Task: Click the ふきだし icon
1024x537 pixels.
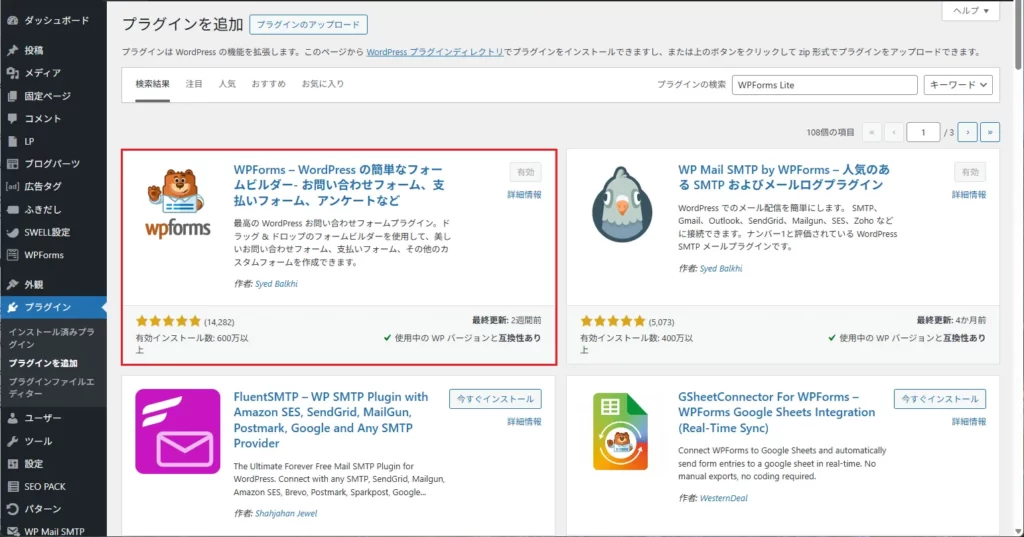Action: click(12, 210)
